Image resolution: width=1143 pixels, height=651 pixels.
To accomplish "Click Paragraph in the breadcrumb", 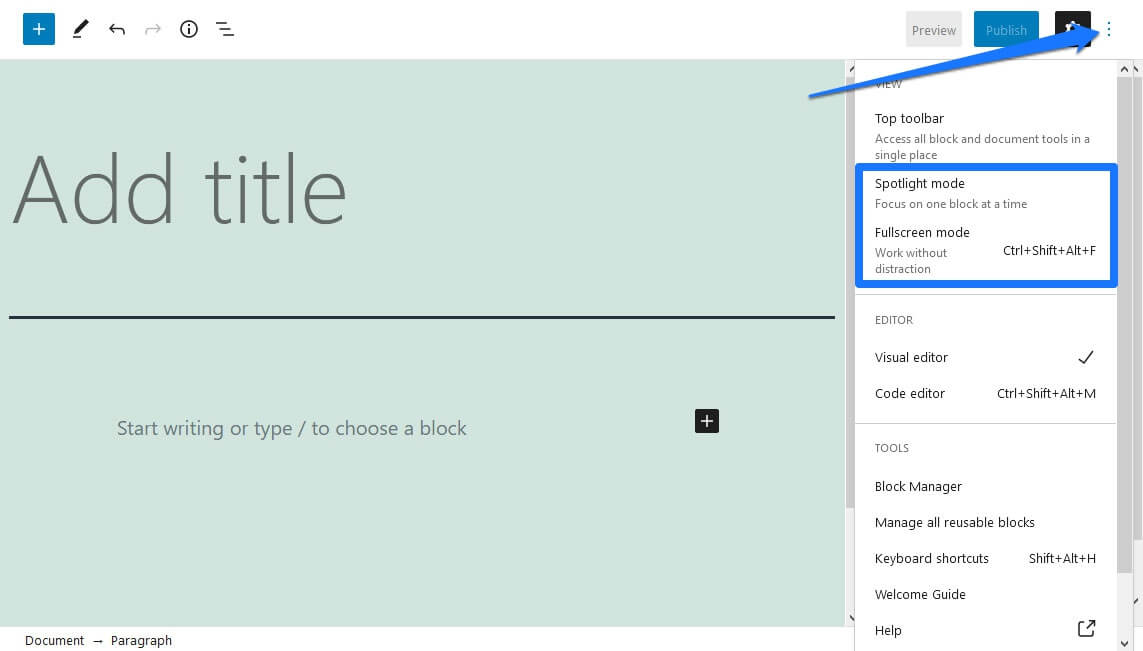I will point(141,640).
